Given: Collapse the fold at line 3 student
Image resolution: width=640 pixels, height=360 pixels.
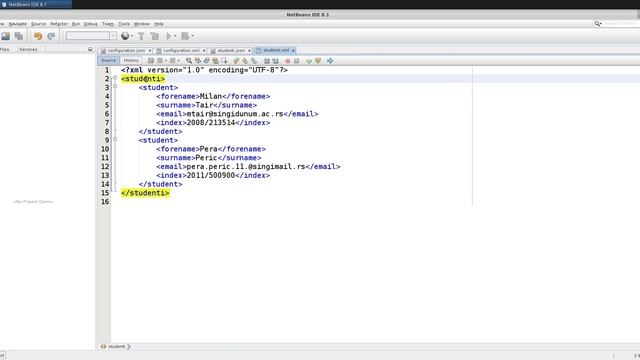Looking at the screenshot, I should (x=115, y=86).
